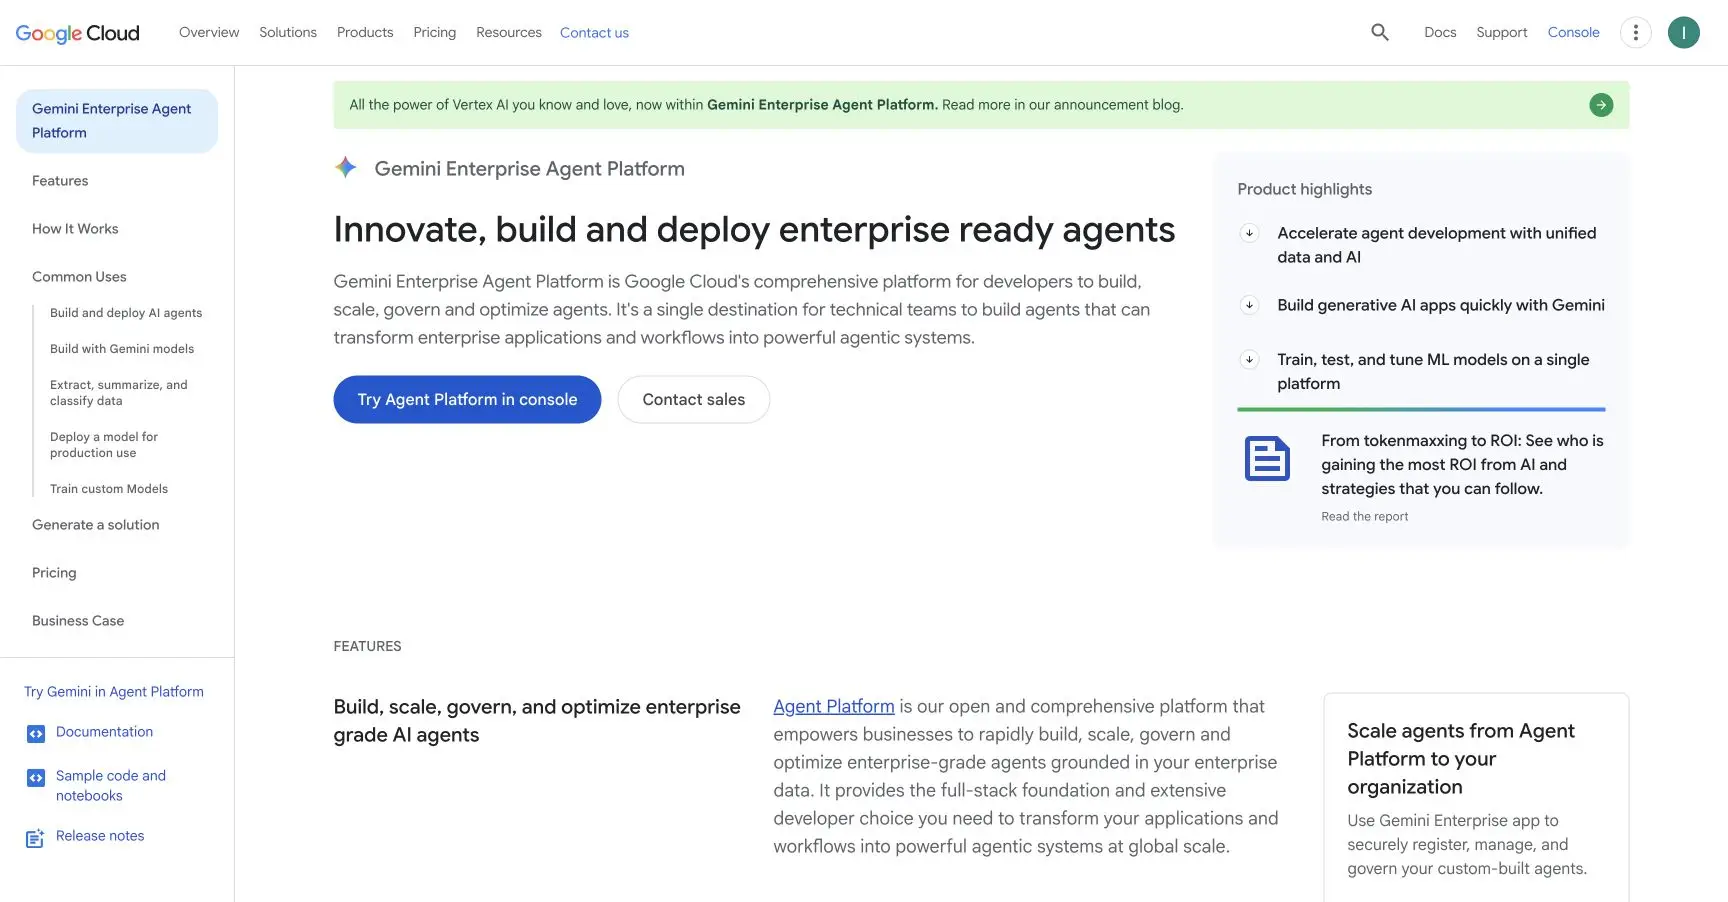Click the Google Cloud logo

point(78,33)
